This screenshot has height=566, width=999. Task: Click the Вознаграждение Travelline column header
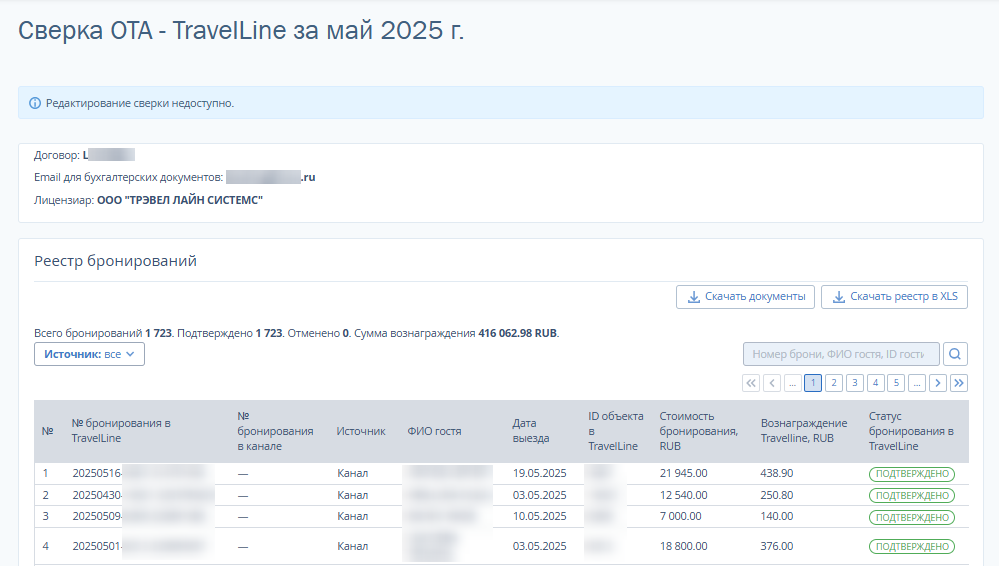tap(803, 431)
